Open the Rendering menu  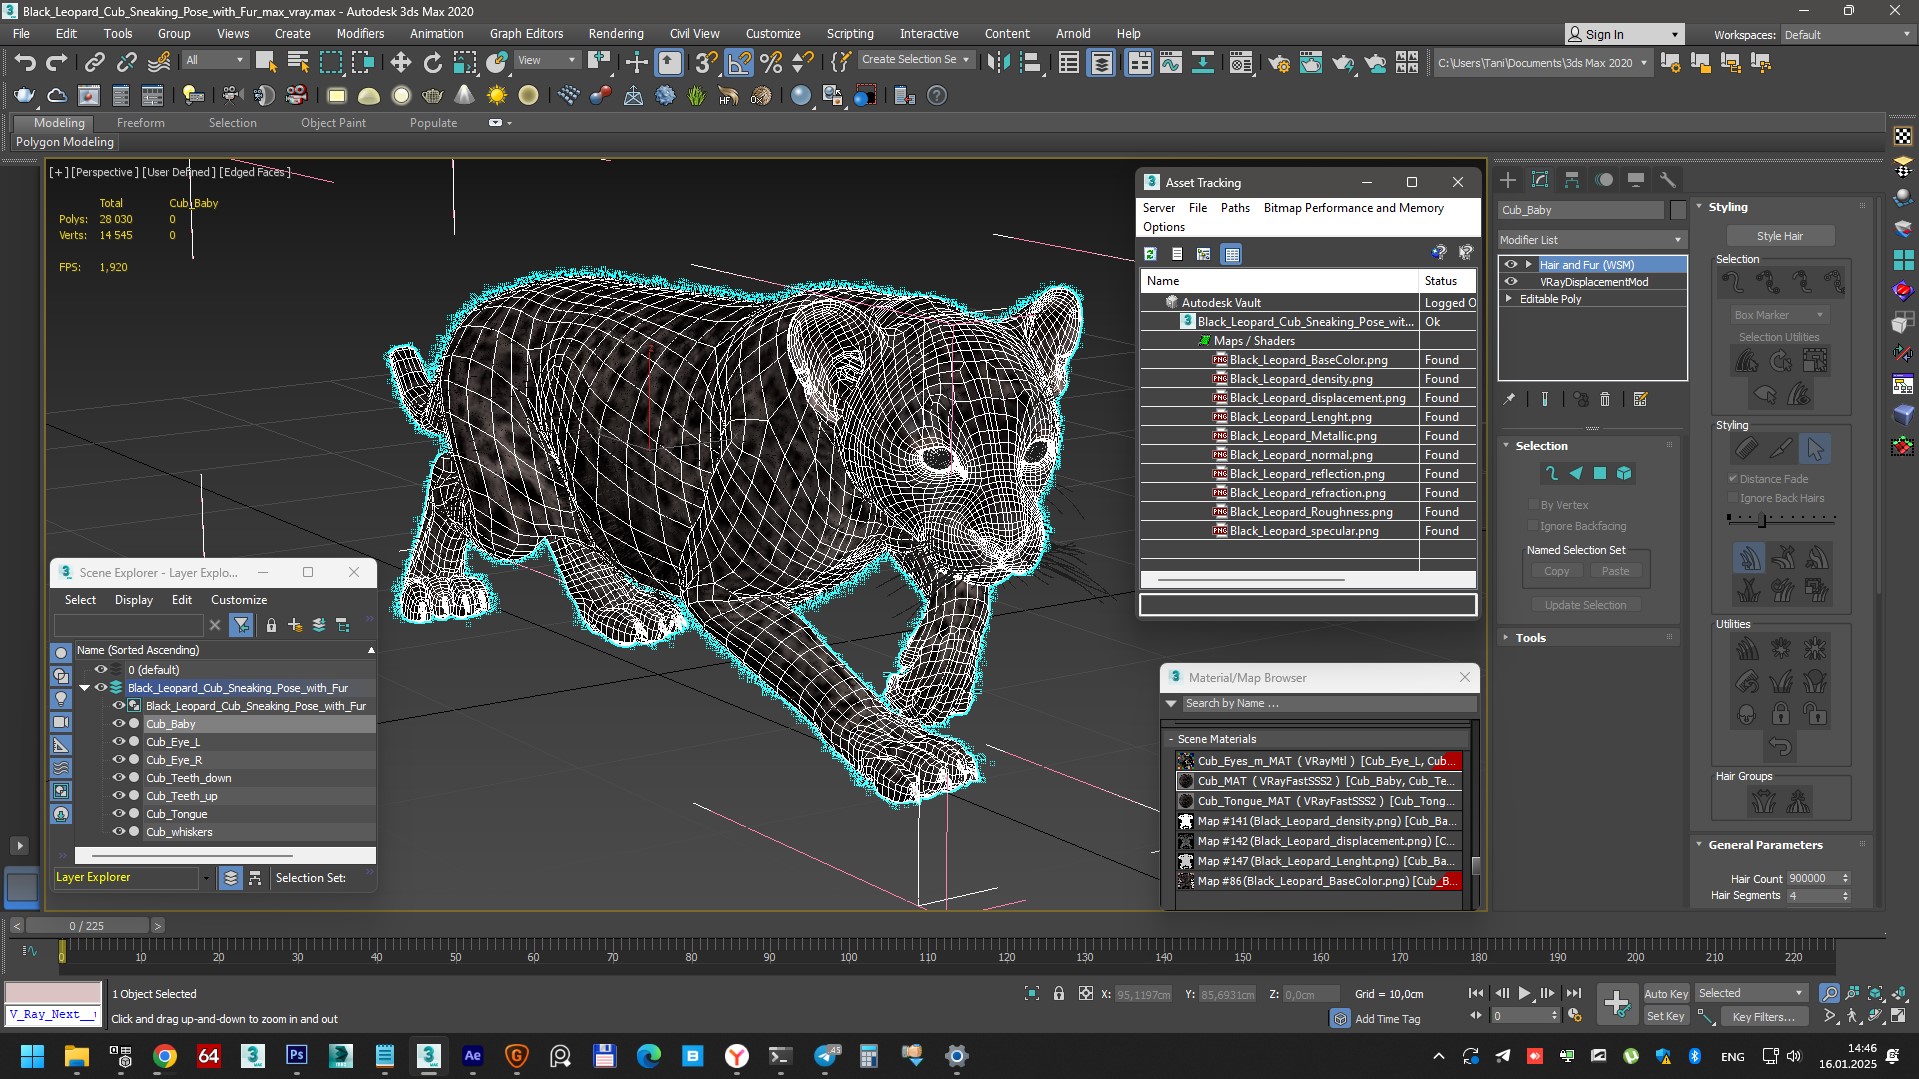pos(615,33)
